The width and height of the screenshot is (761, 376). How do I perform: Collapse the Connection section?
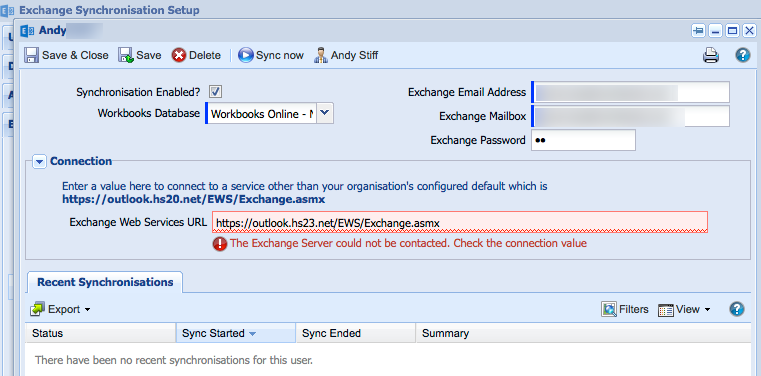(x=39, y=161)
